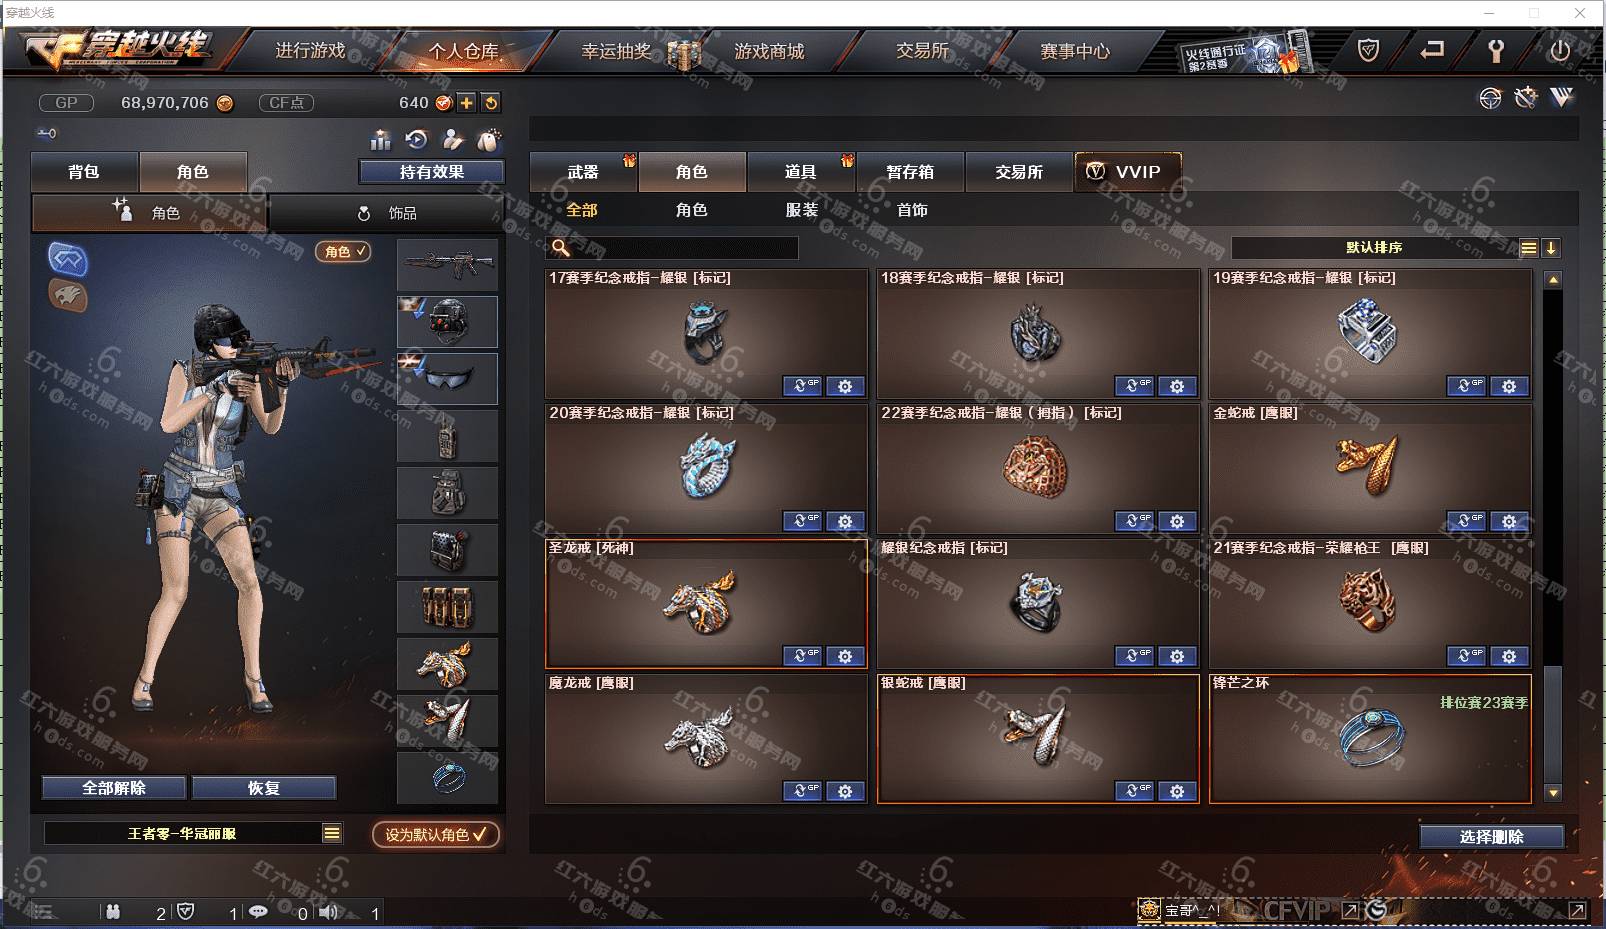Expand the sort list menu icon
Viewport: 1606px width, 929px height.
[x=1529, y=248]
